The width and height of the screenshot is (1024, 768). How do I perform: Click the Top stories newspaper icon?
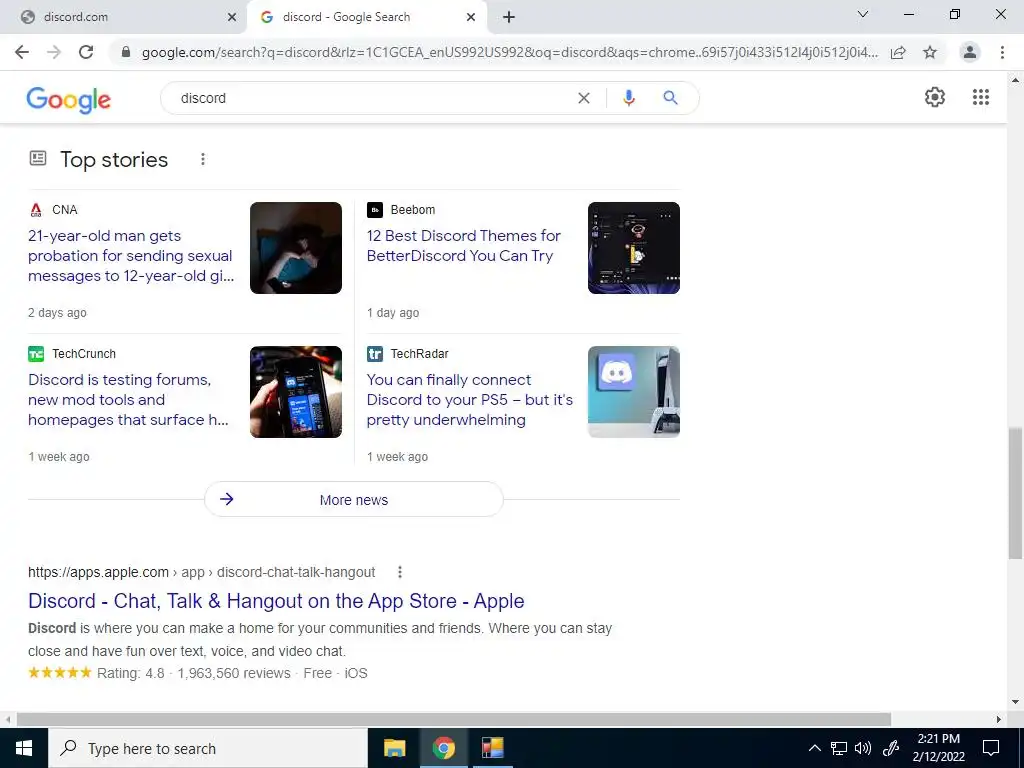pyautogui.click(x=38, y=158)
